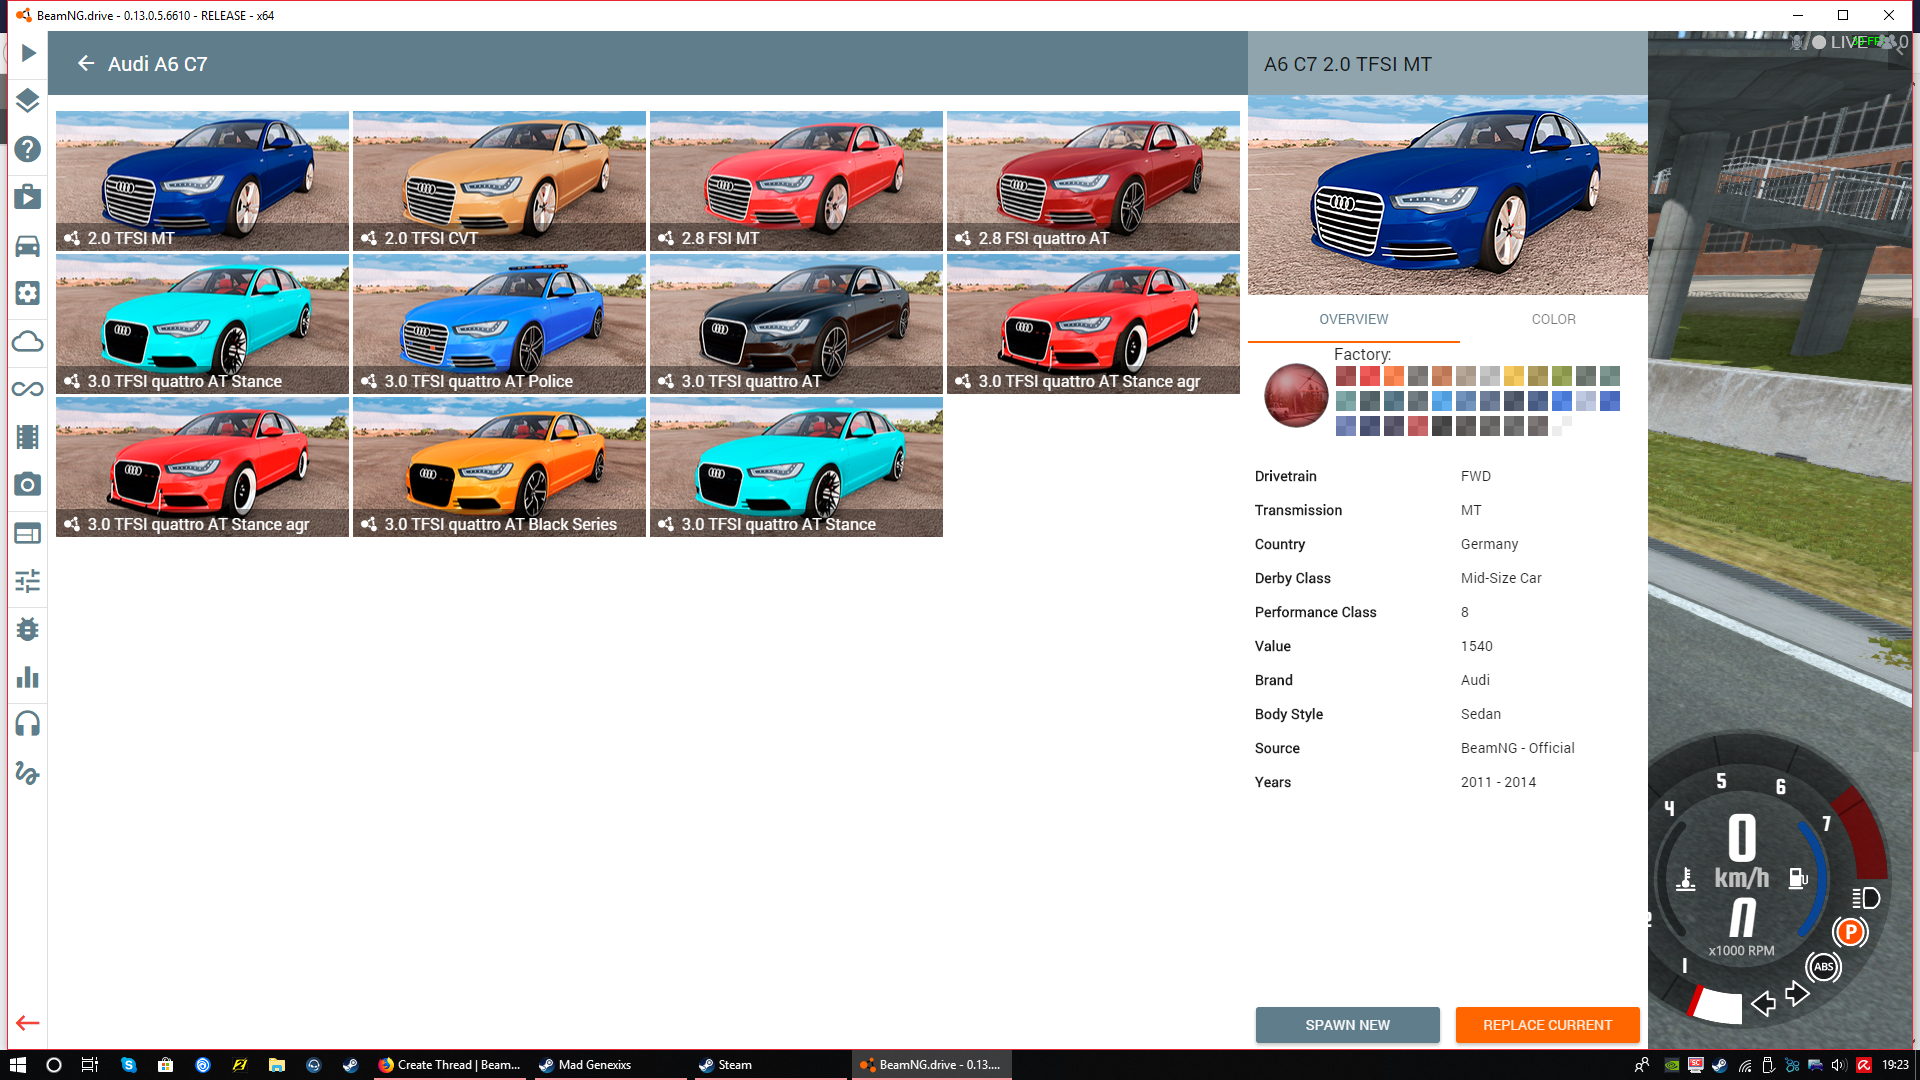The image size is (1920, 1080).
Task: Select the 2.8 FSI MT red car thumbnail
Action: tap(796, 181)
